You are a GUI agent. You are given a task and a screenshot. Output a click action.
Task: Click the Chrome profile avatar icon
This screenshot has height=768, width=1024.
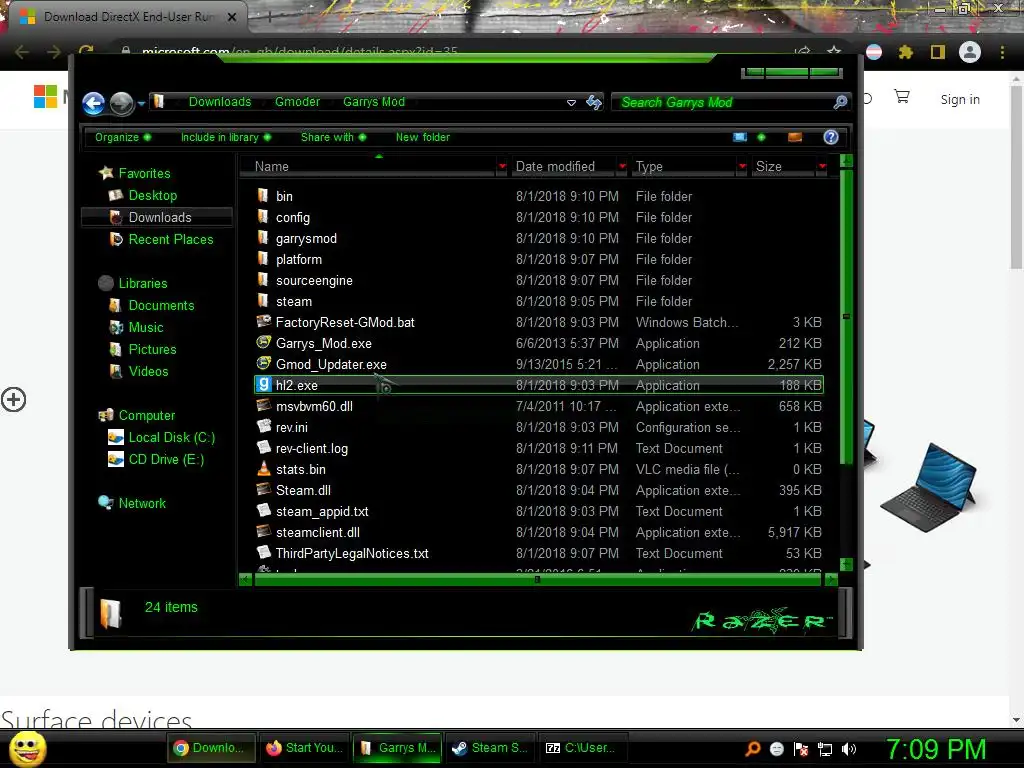point(970,52)
